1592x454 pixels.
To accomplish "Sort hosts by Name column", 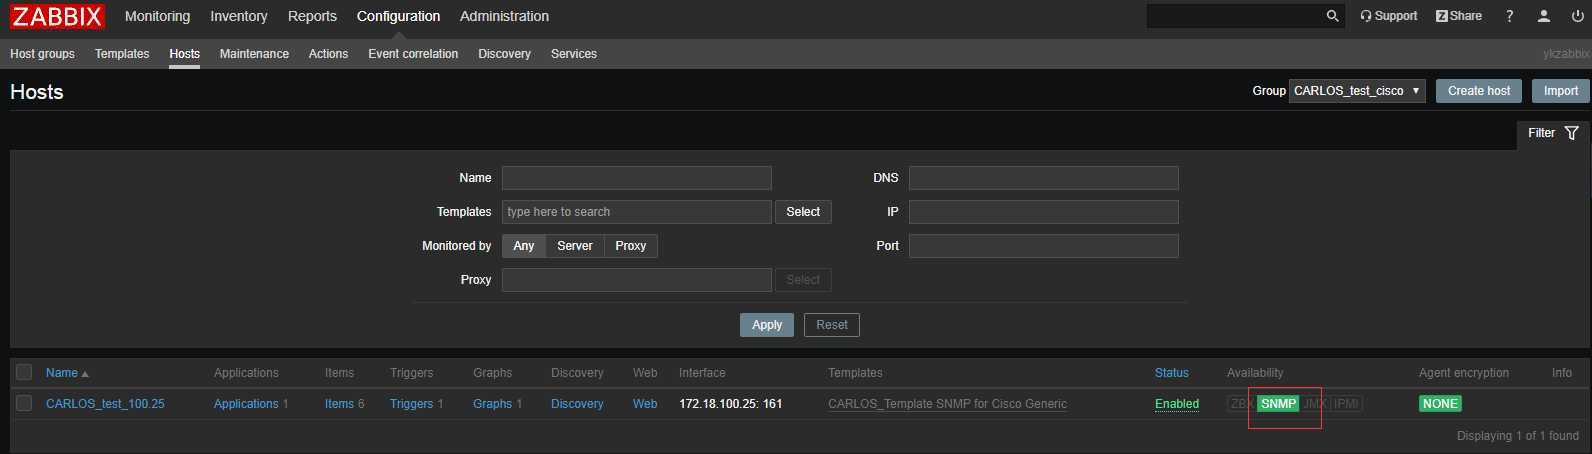I will click(x=67, y=373).
